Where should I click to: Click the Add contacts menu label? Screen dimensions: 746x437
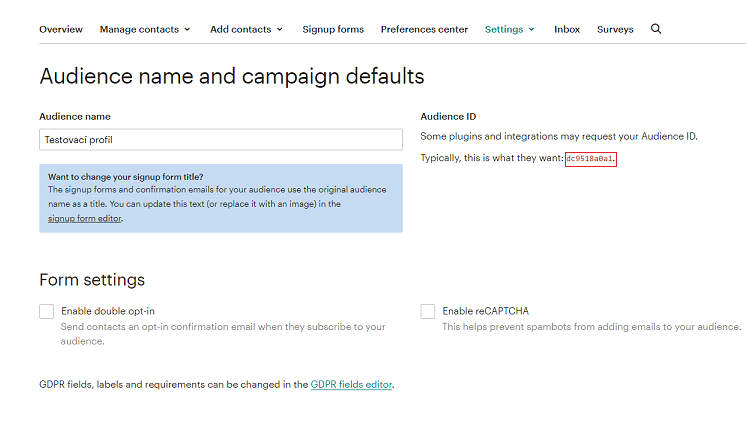coord(241,29)
